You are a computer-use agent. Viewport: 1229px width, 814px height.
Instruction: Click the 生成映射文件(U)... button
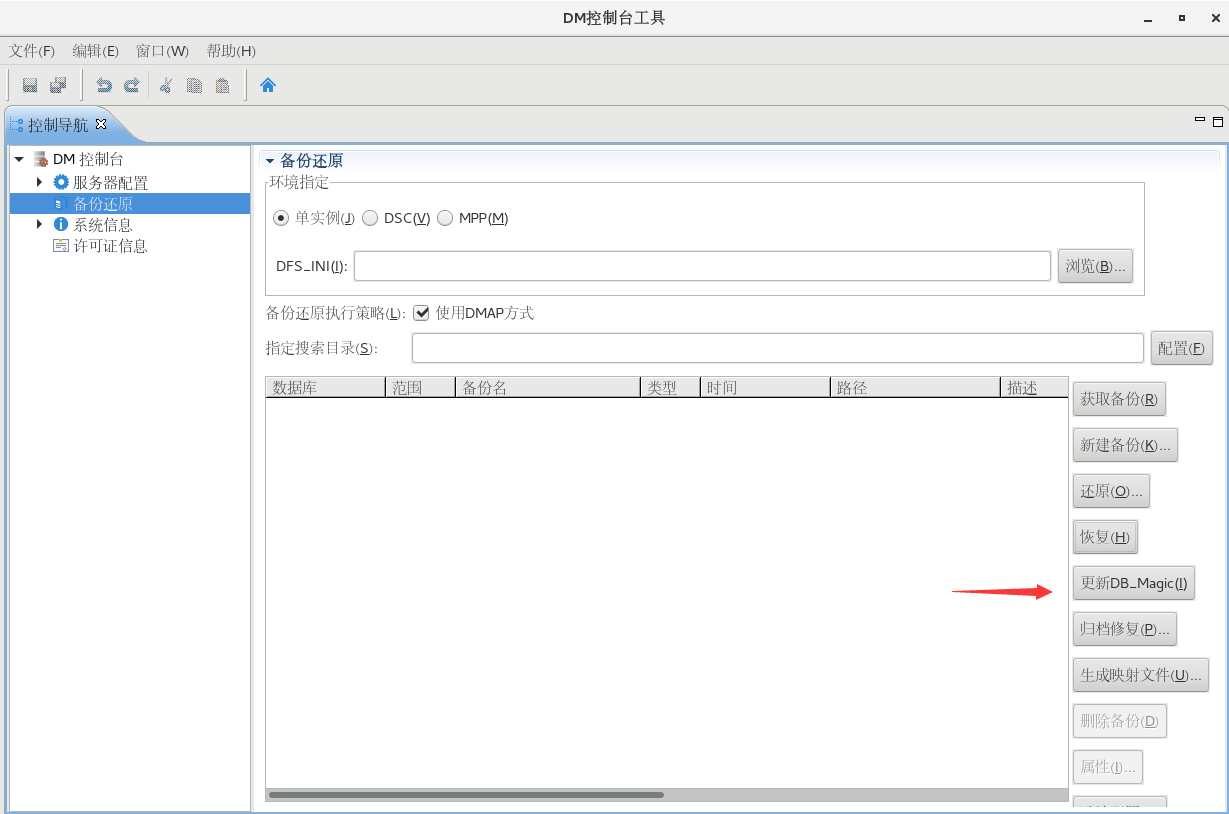coord(1141,675)
